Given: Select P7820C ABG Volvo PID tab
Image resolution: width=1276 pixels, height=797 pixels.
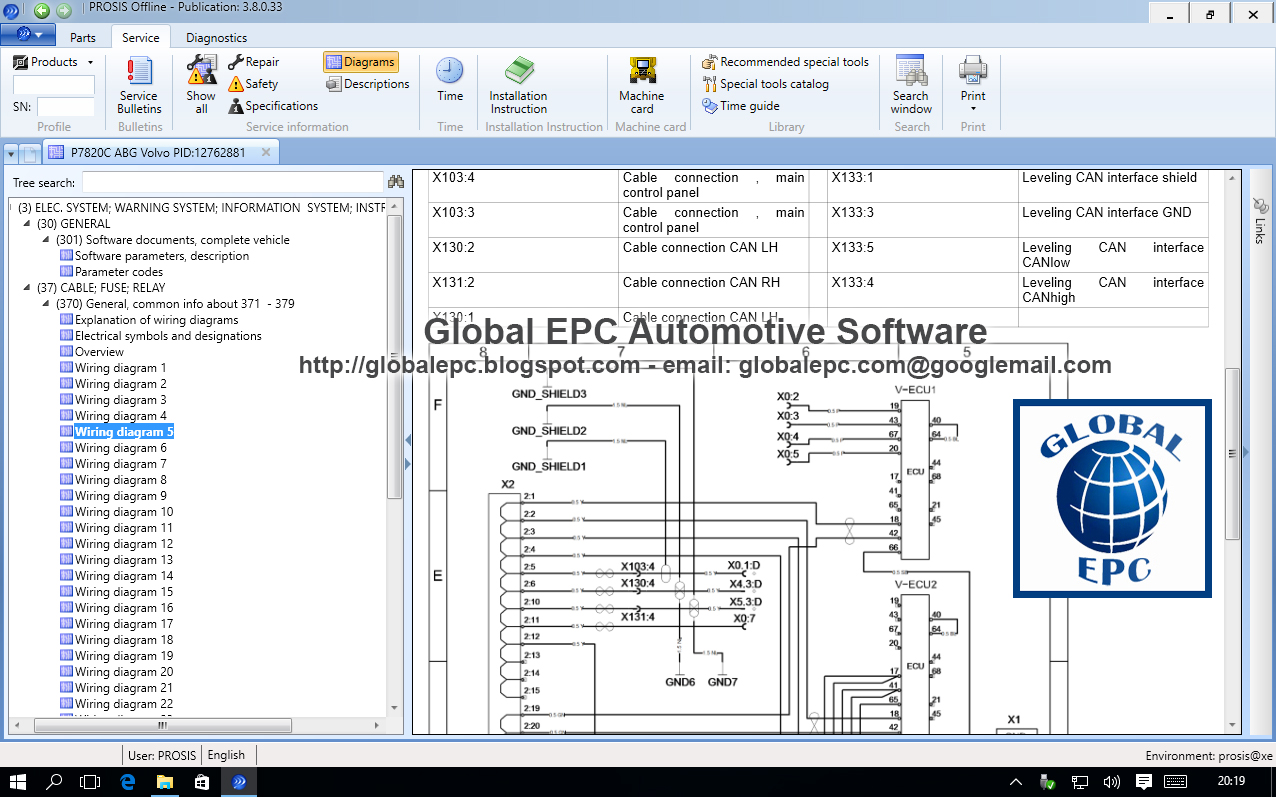Looking at the screenshot, I should point(158,153).
